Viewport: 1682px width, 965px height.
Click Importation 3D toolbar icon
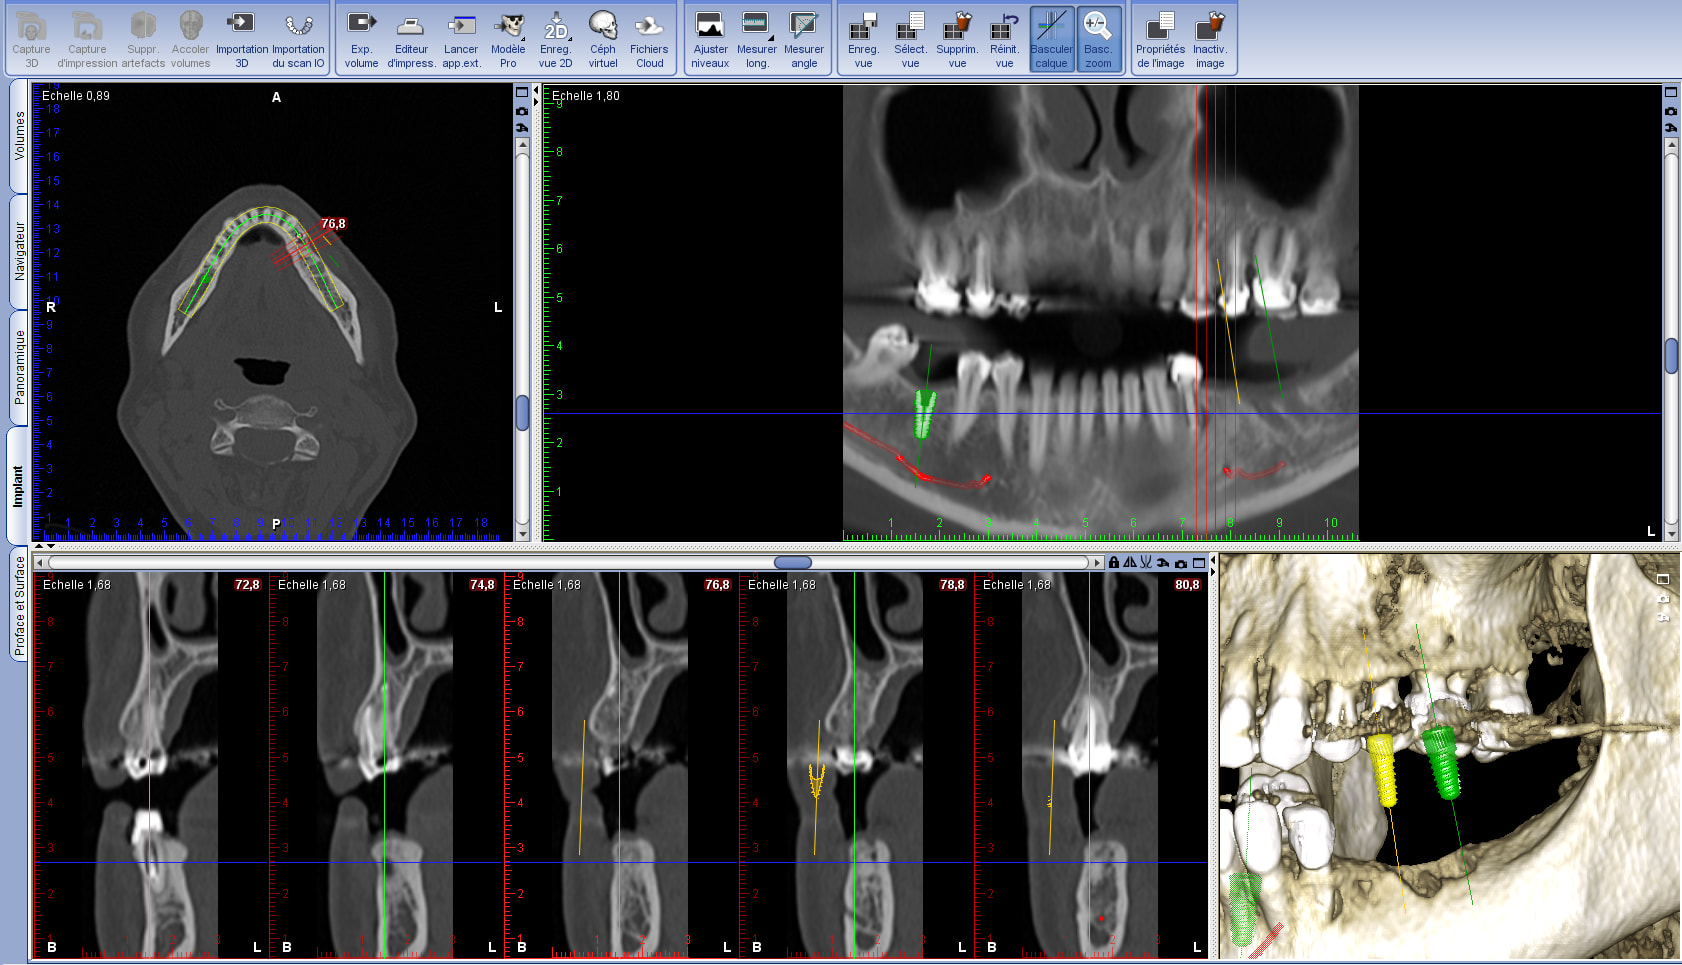[x=241, y=40]
